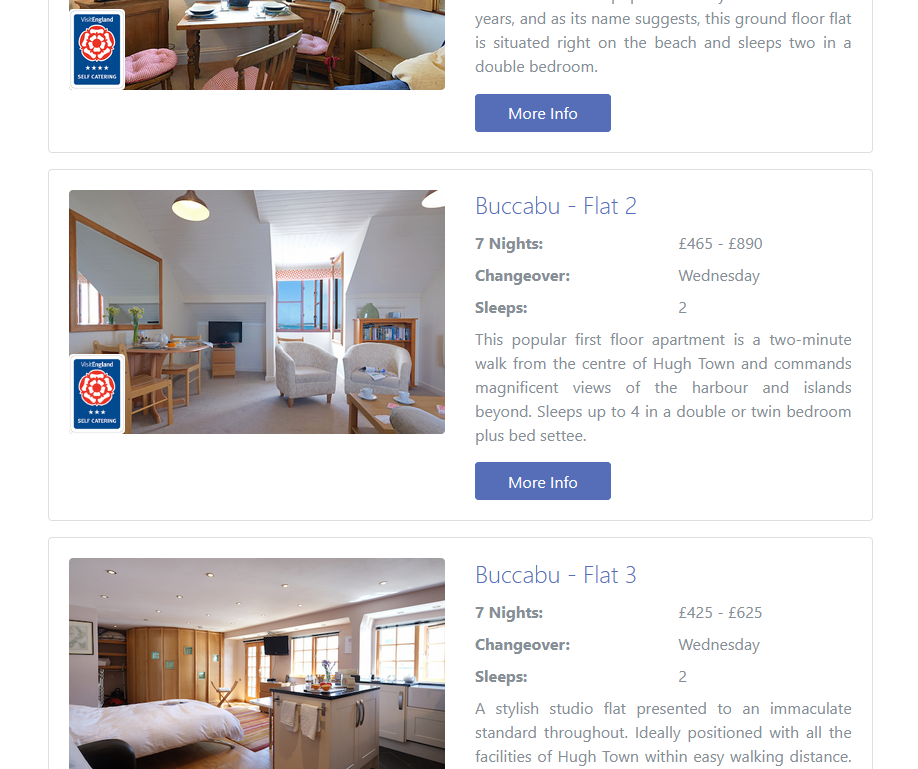Click the Flat 2 Wednesday changeover value
This screenshot has width=918, height=769.
pos(719,276)
